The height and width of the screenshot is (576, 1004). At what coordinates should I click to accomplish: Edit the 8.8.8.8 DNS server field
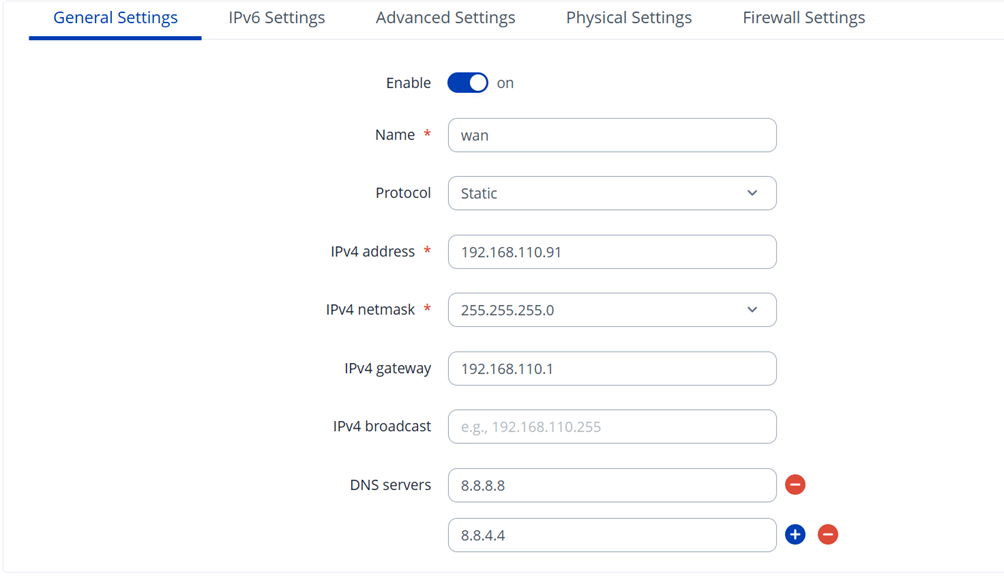point(611,485)
